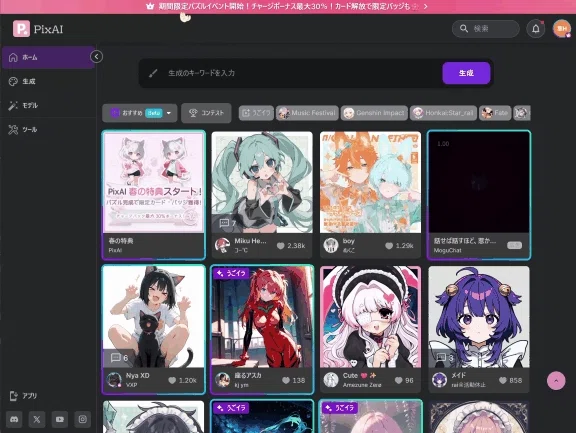Like the Miku He... artwork heart
Screen dimensions: 576x433
click(281, 246)
